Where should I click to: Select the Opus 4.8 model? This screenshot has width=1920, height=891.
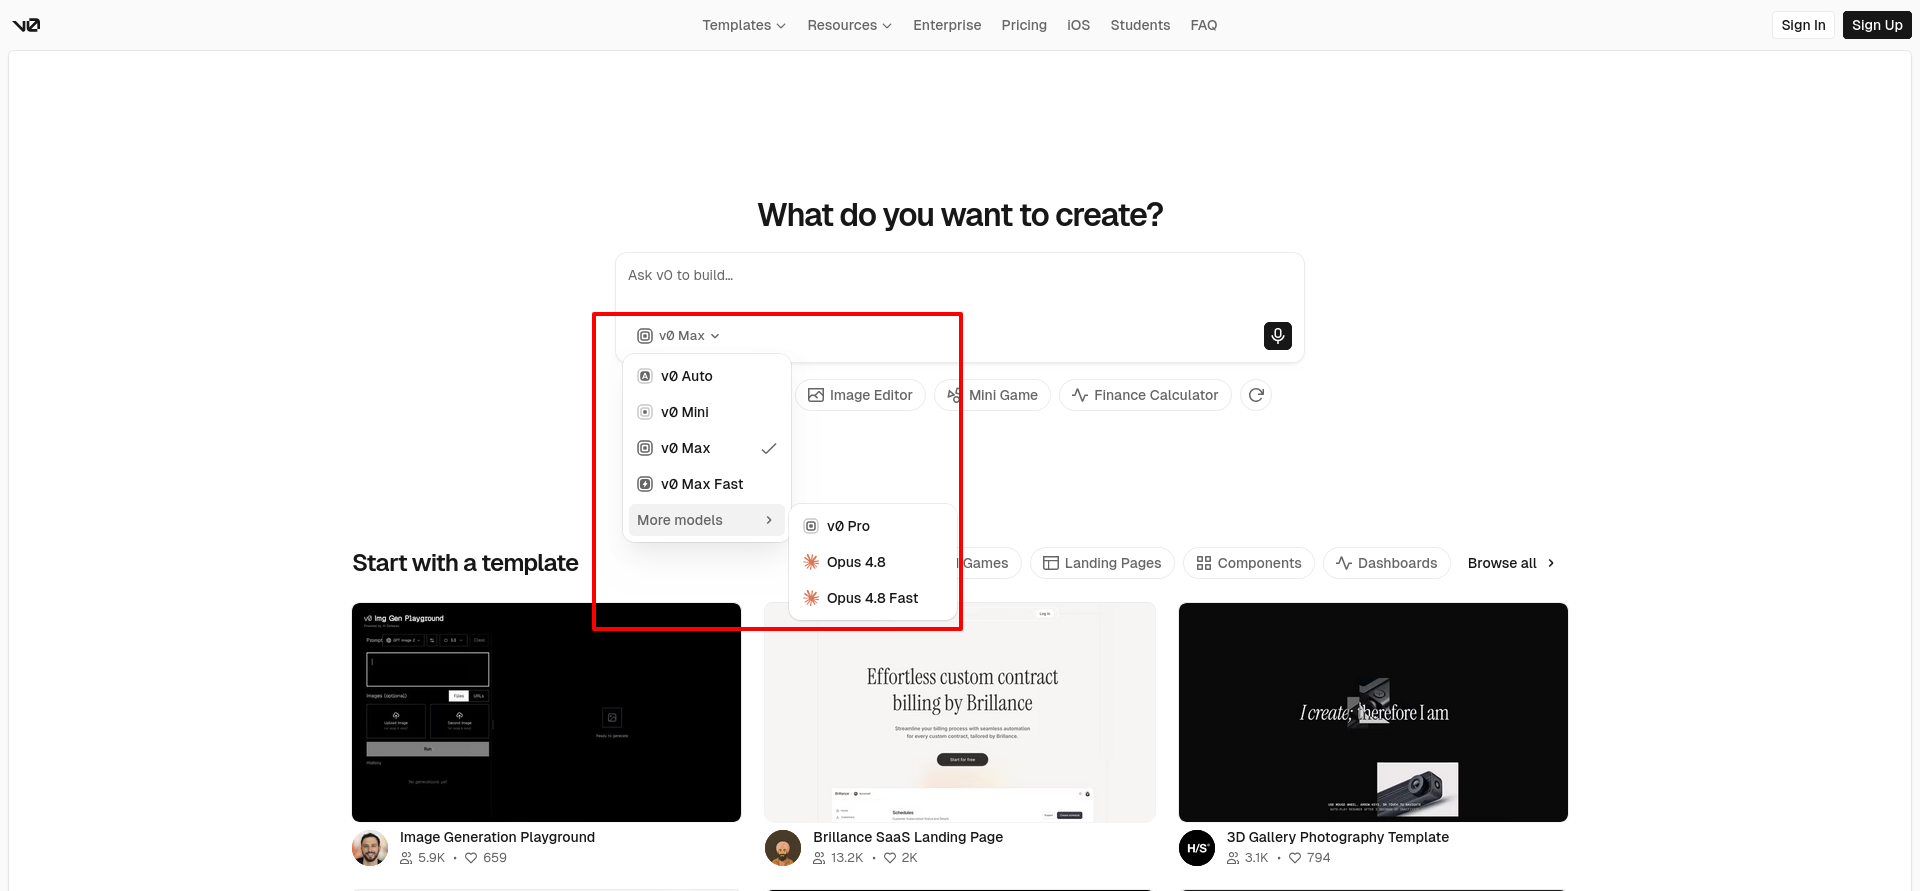[872, 562]
